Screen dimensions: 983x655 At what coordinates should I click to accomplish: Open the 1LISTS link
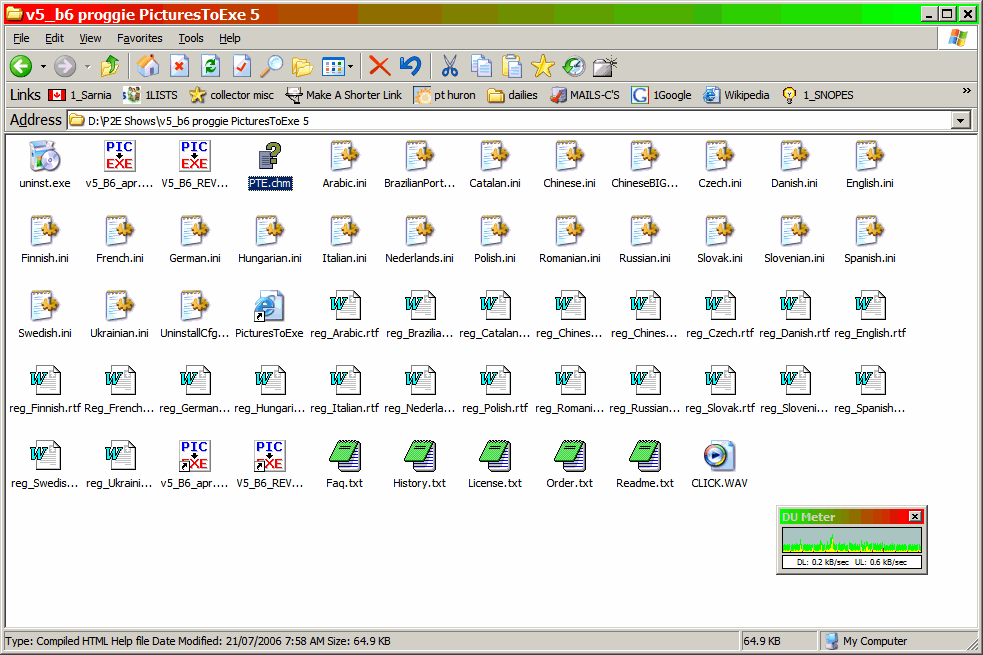(150, 95)
